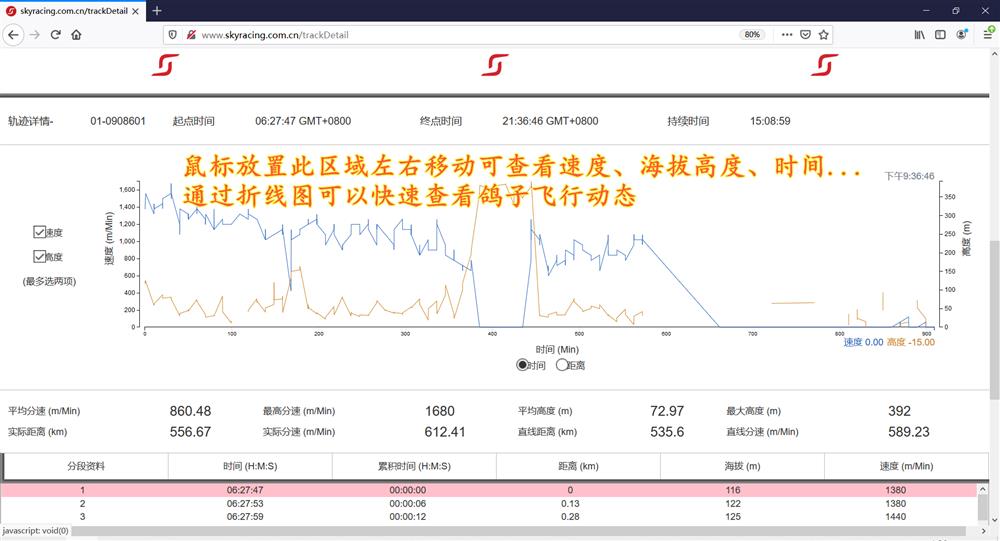Click the page vertical scrollbar thumb

click(x=994, y=310)
